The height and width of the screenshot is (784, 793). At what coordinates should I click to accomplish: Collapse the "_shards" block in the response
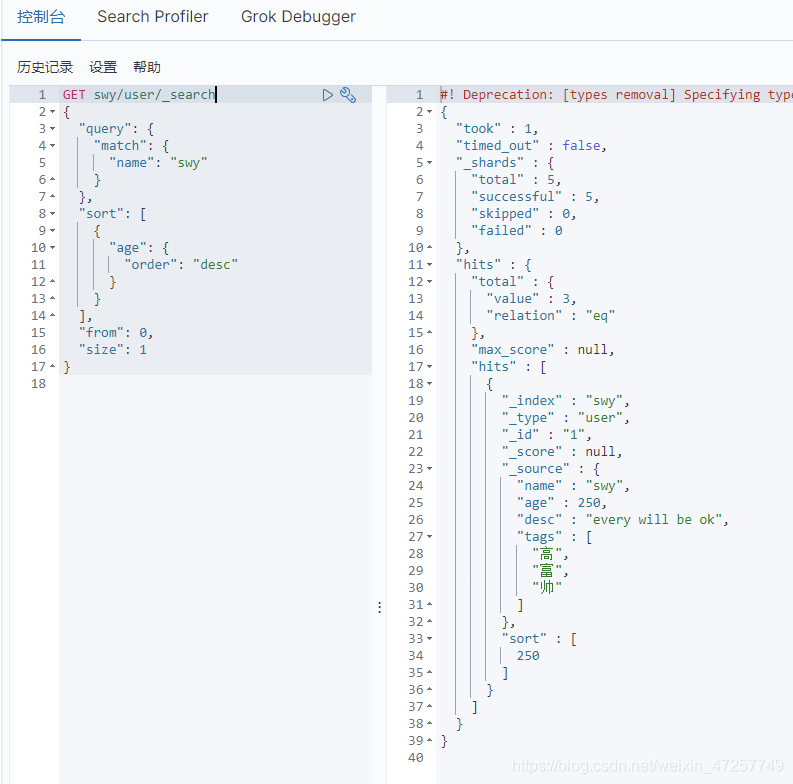click(x=429, y=163)
